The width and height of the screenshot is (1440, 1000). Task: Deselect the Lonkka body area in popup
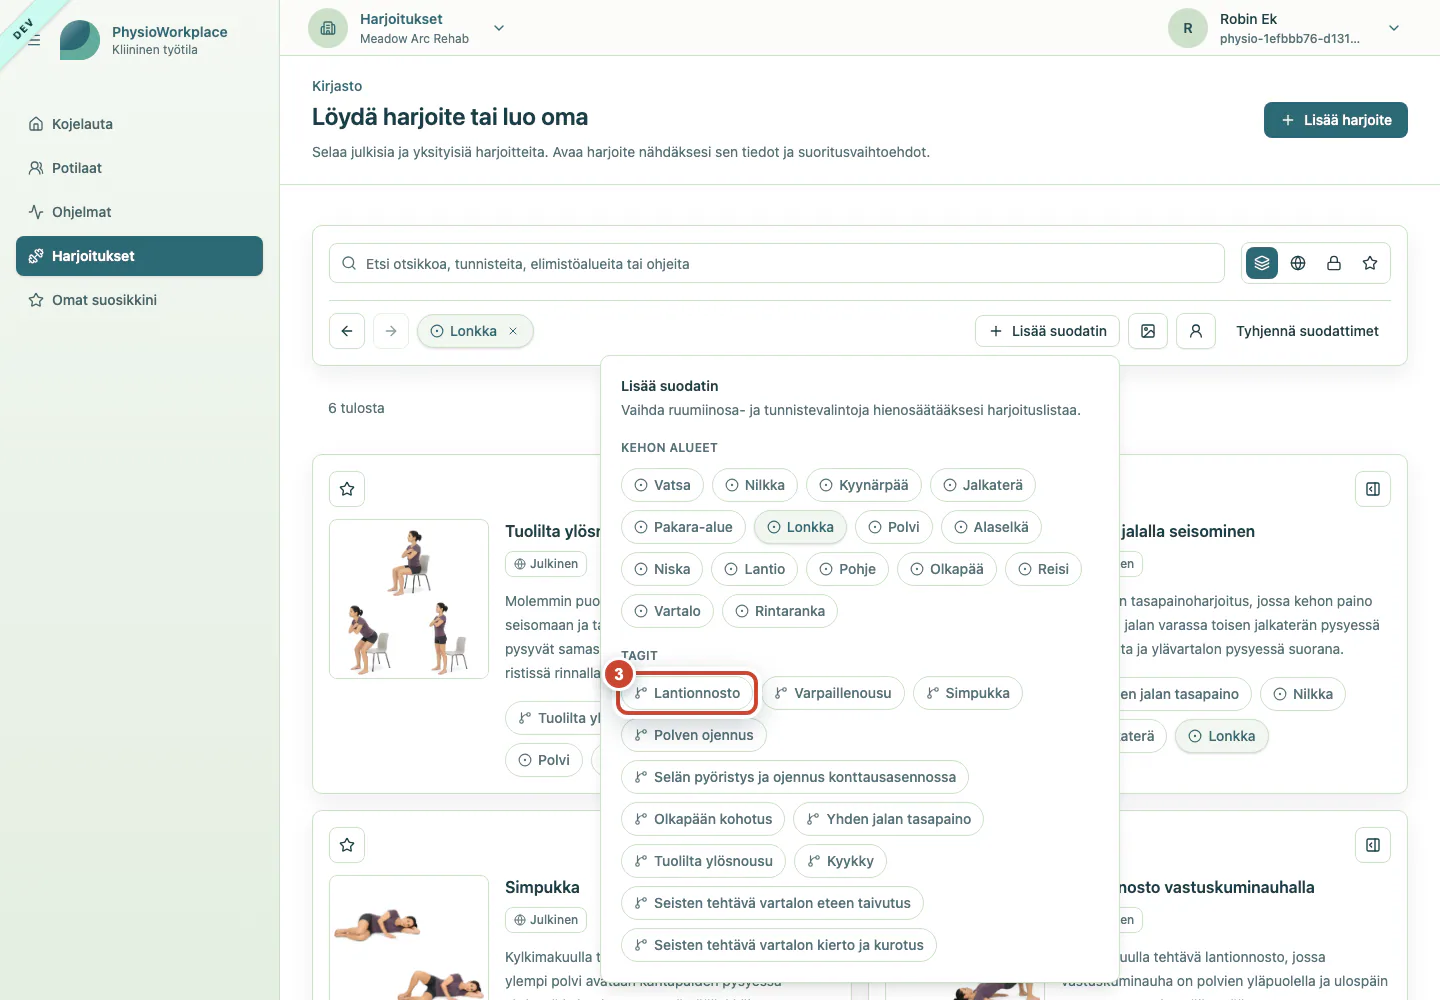click(800, 527)
